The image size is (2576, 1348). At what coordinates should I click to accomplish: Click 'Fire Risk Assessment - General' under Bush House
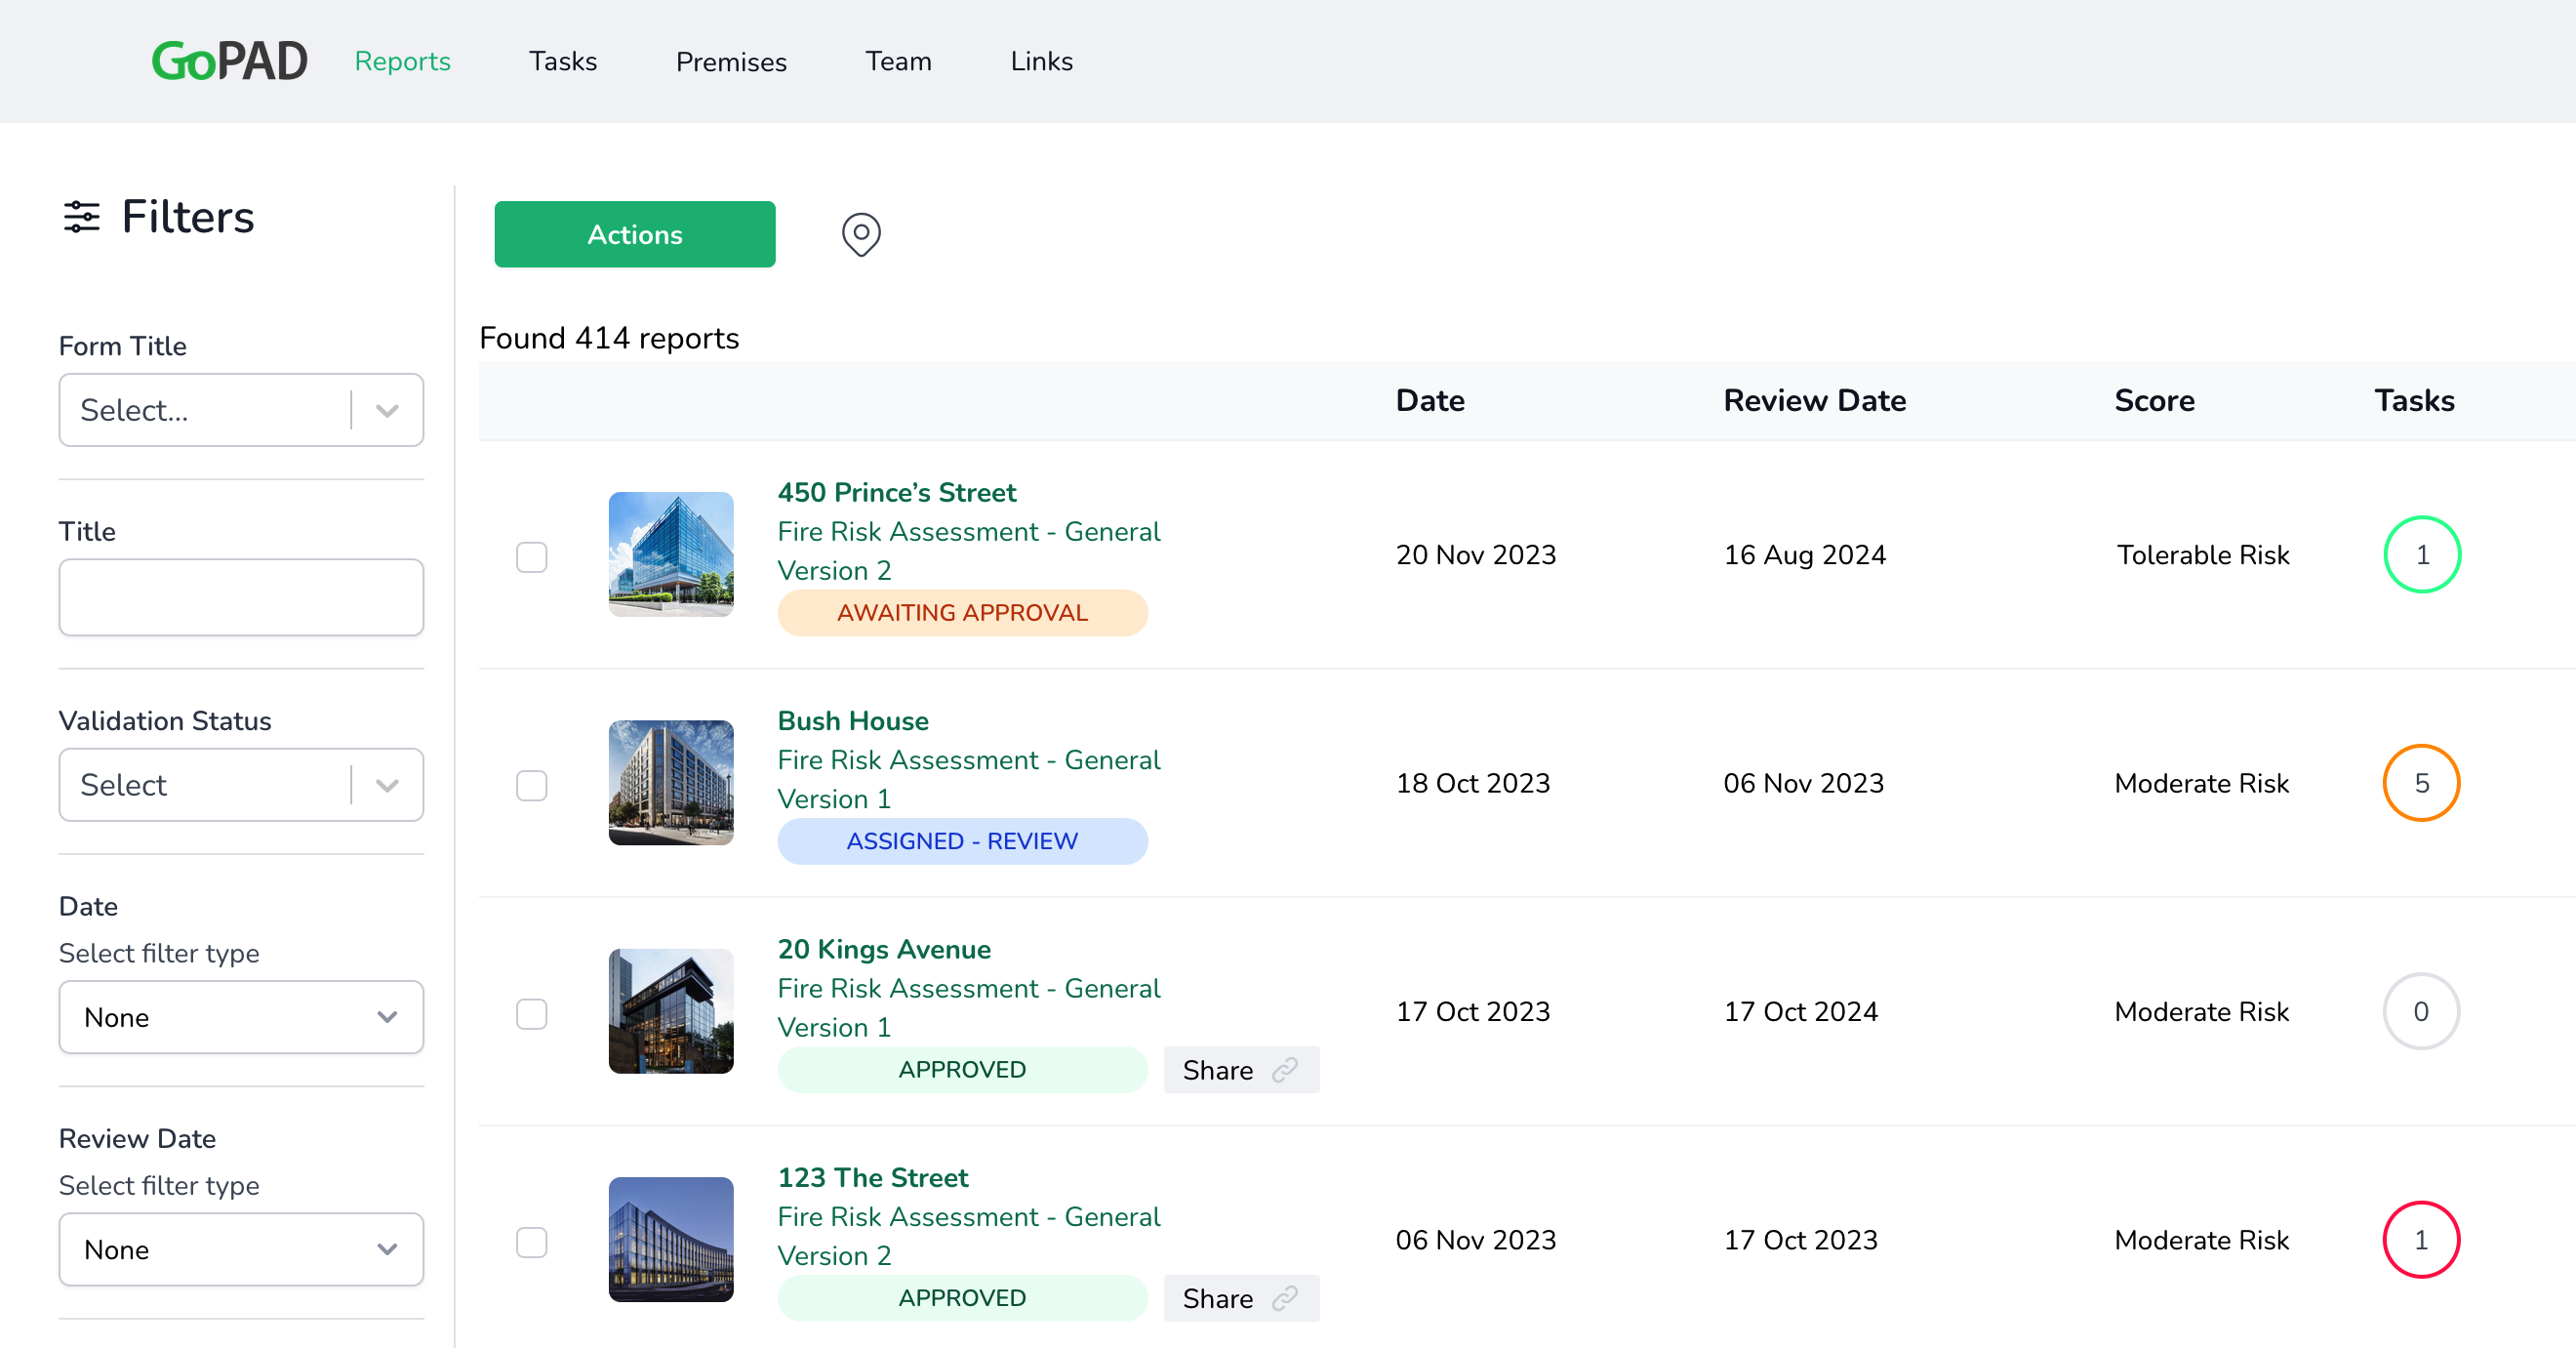coord(968,760)
